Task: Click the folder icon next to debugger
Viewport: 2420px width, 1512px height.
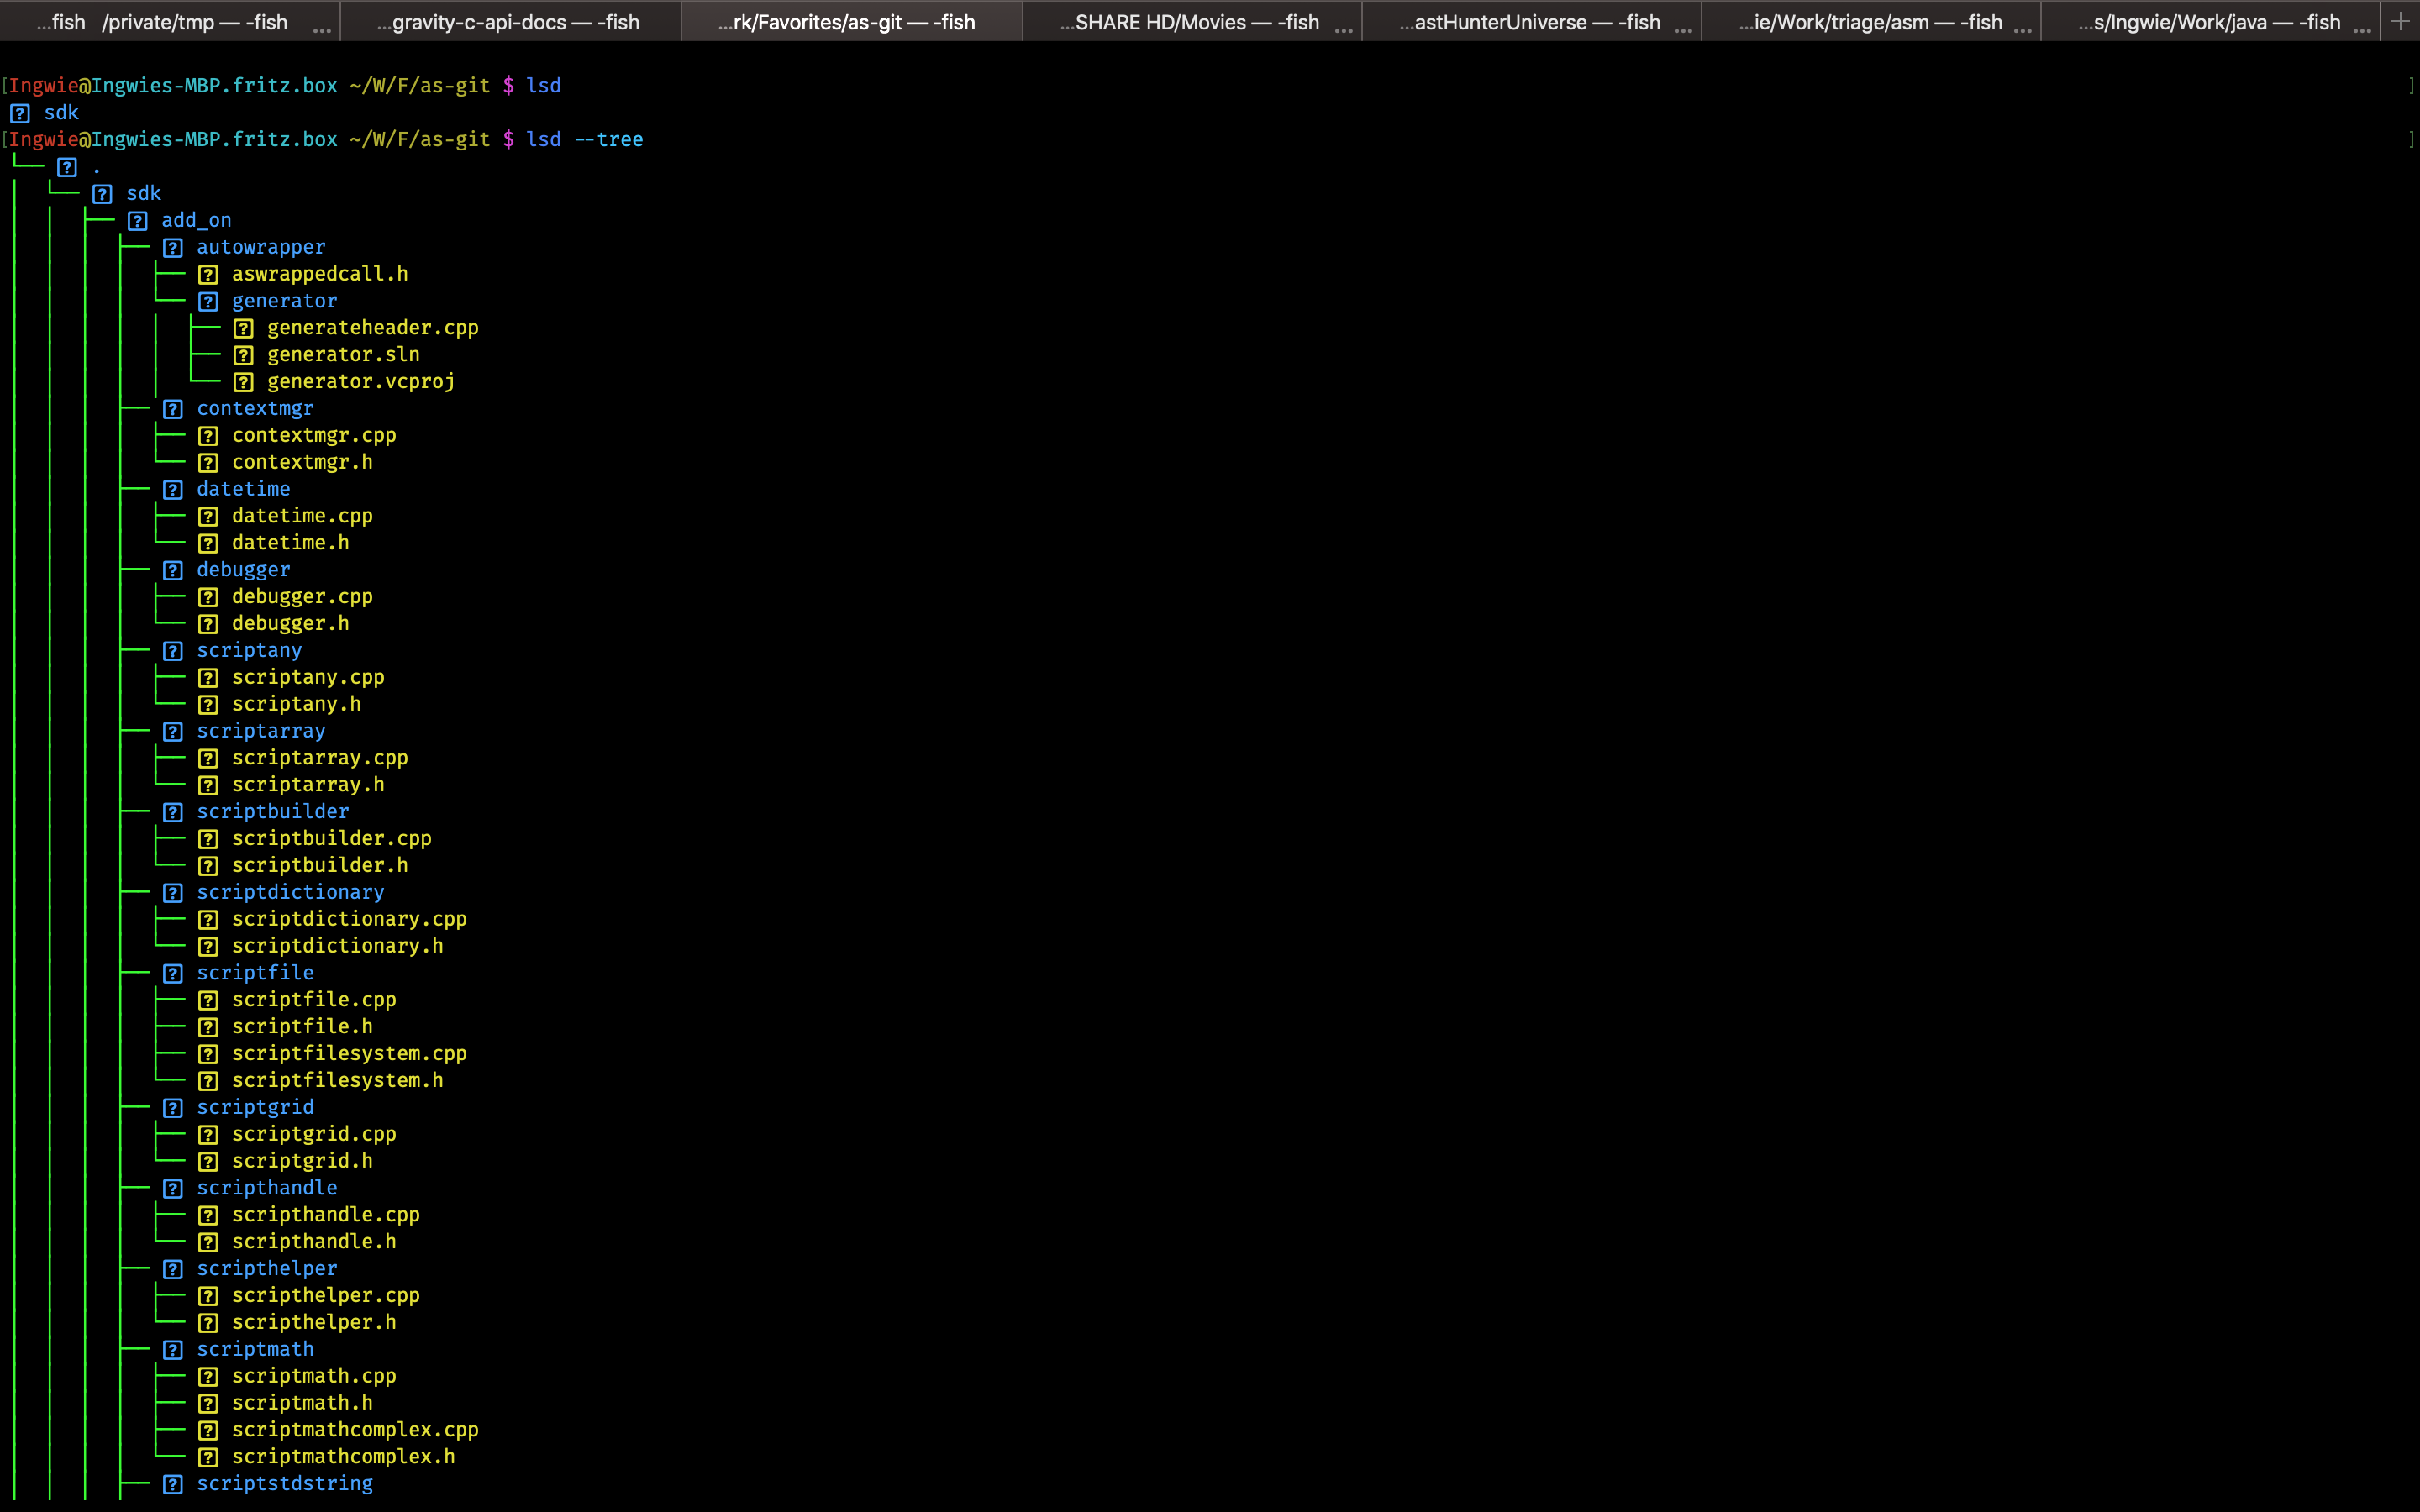Action: click(x=174, y=570)
